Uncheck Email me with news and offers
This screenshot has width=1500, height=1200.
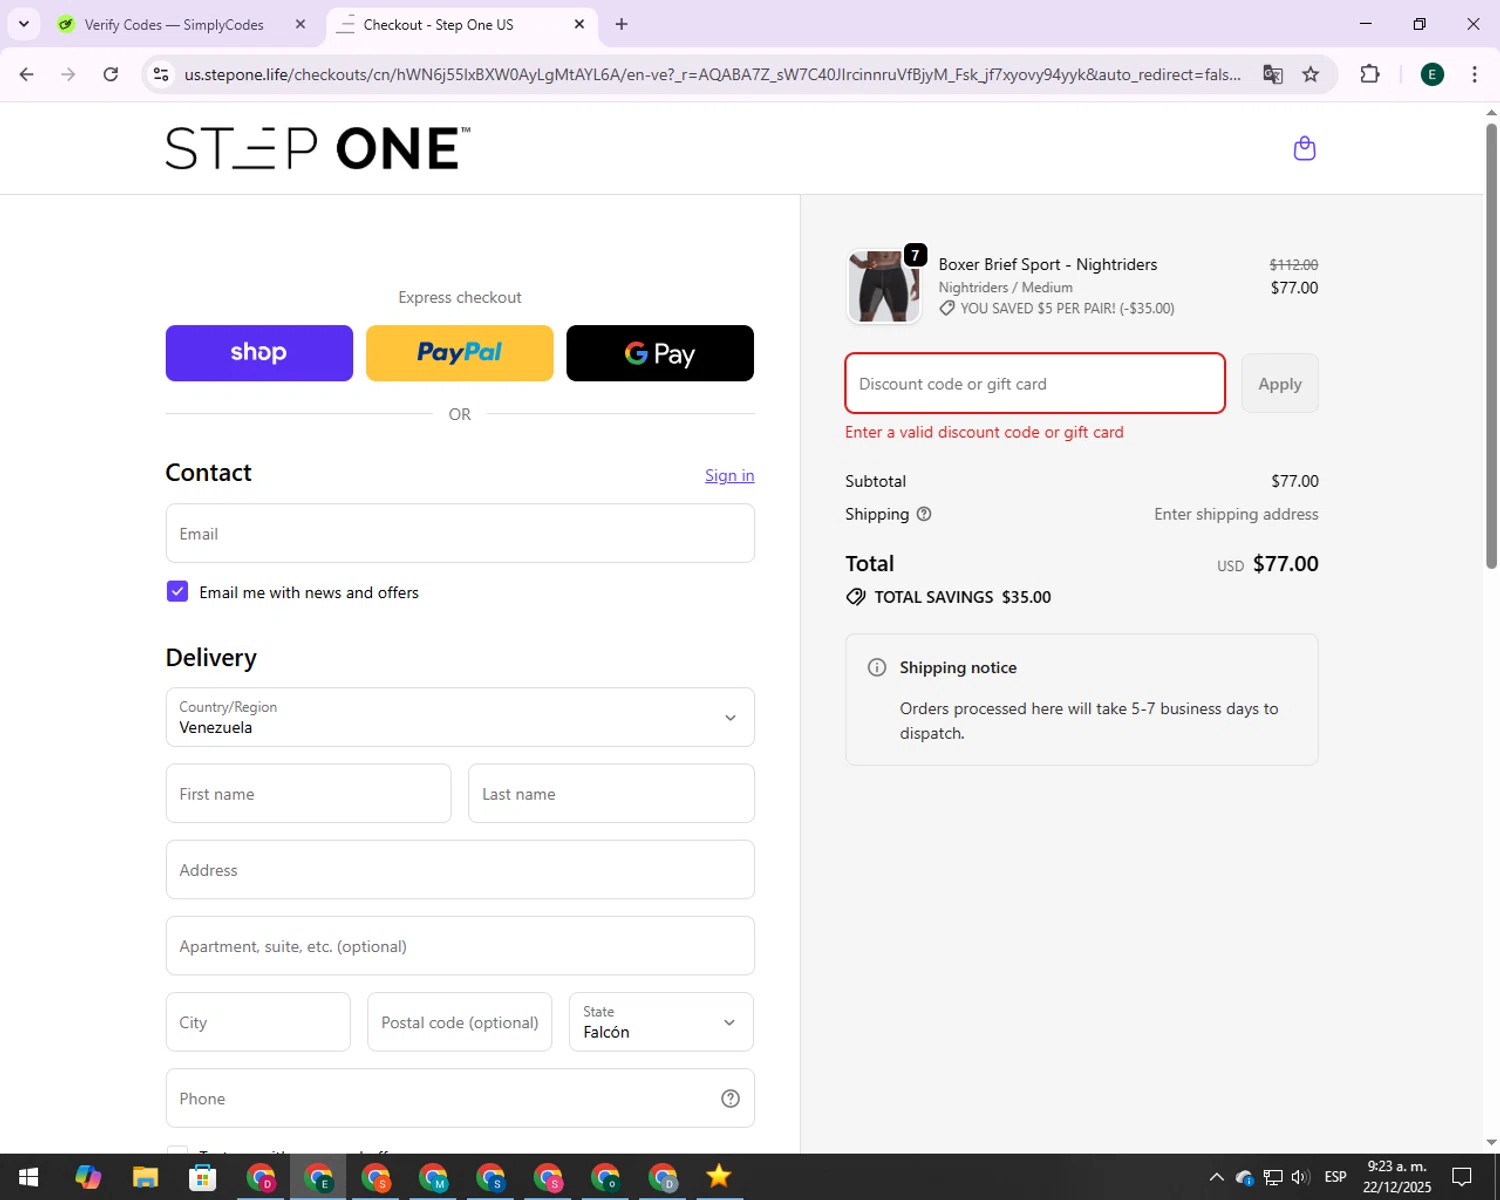(178, 592)
